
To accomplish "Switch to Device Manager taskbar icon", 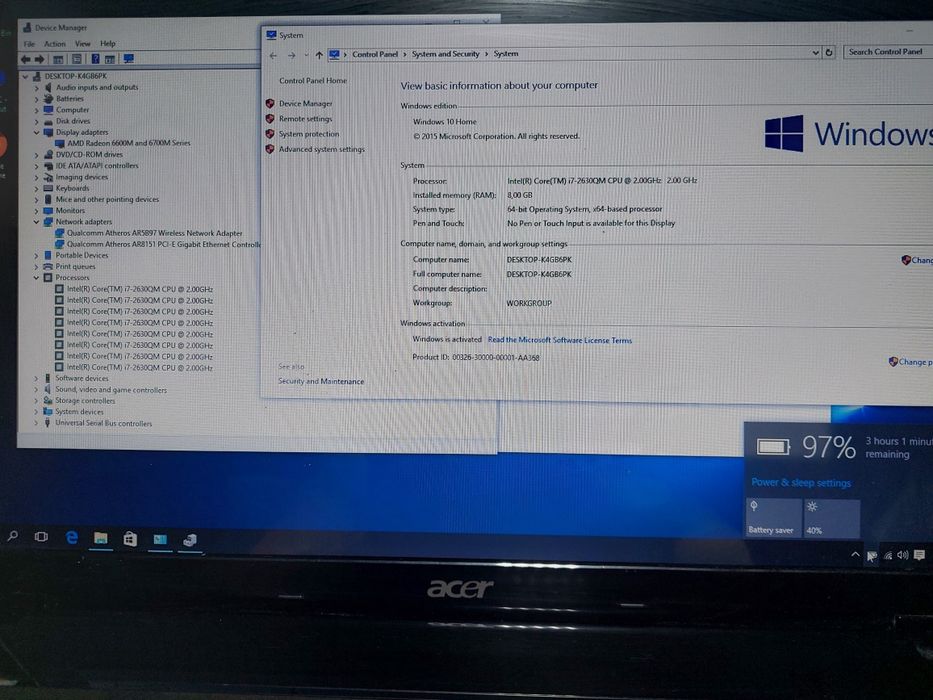I will pos(190,540).
